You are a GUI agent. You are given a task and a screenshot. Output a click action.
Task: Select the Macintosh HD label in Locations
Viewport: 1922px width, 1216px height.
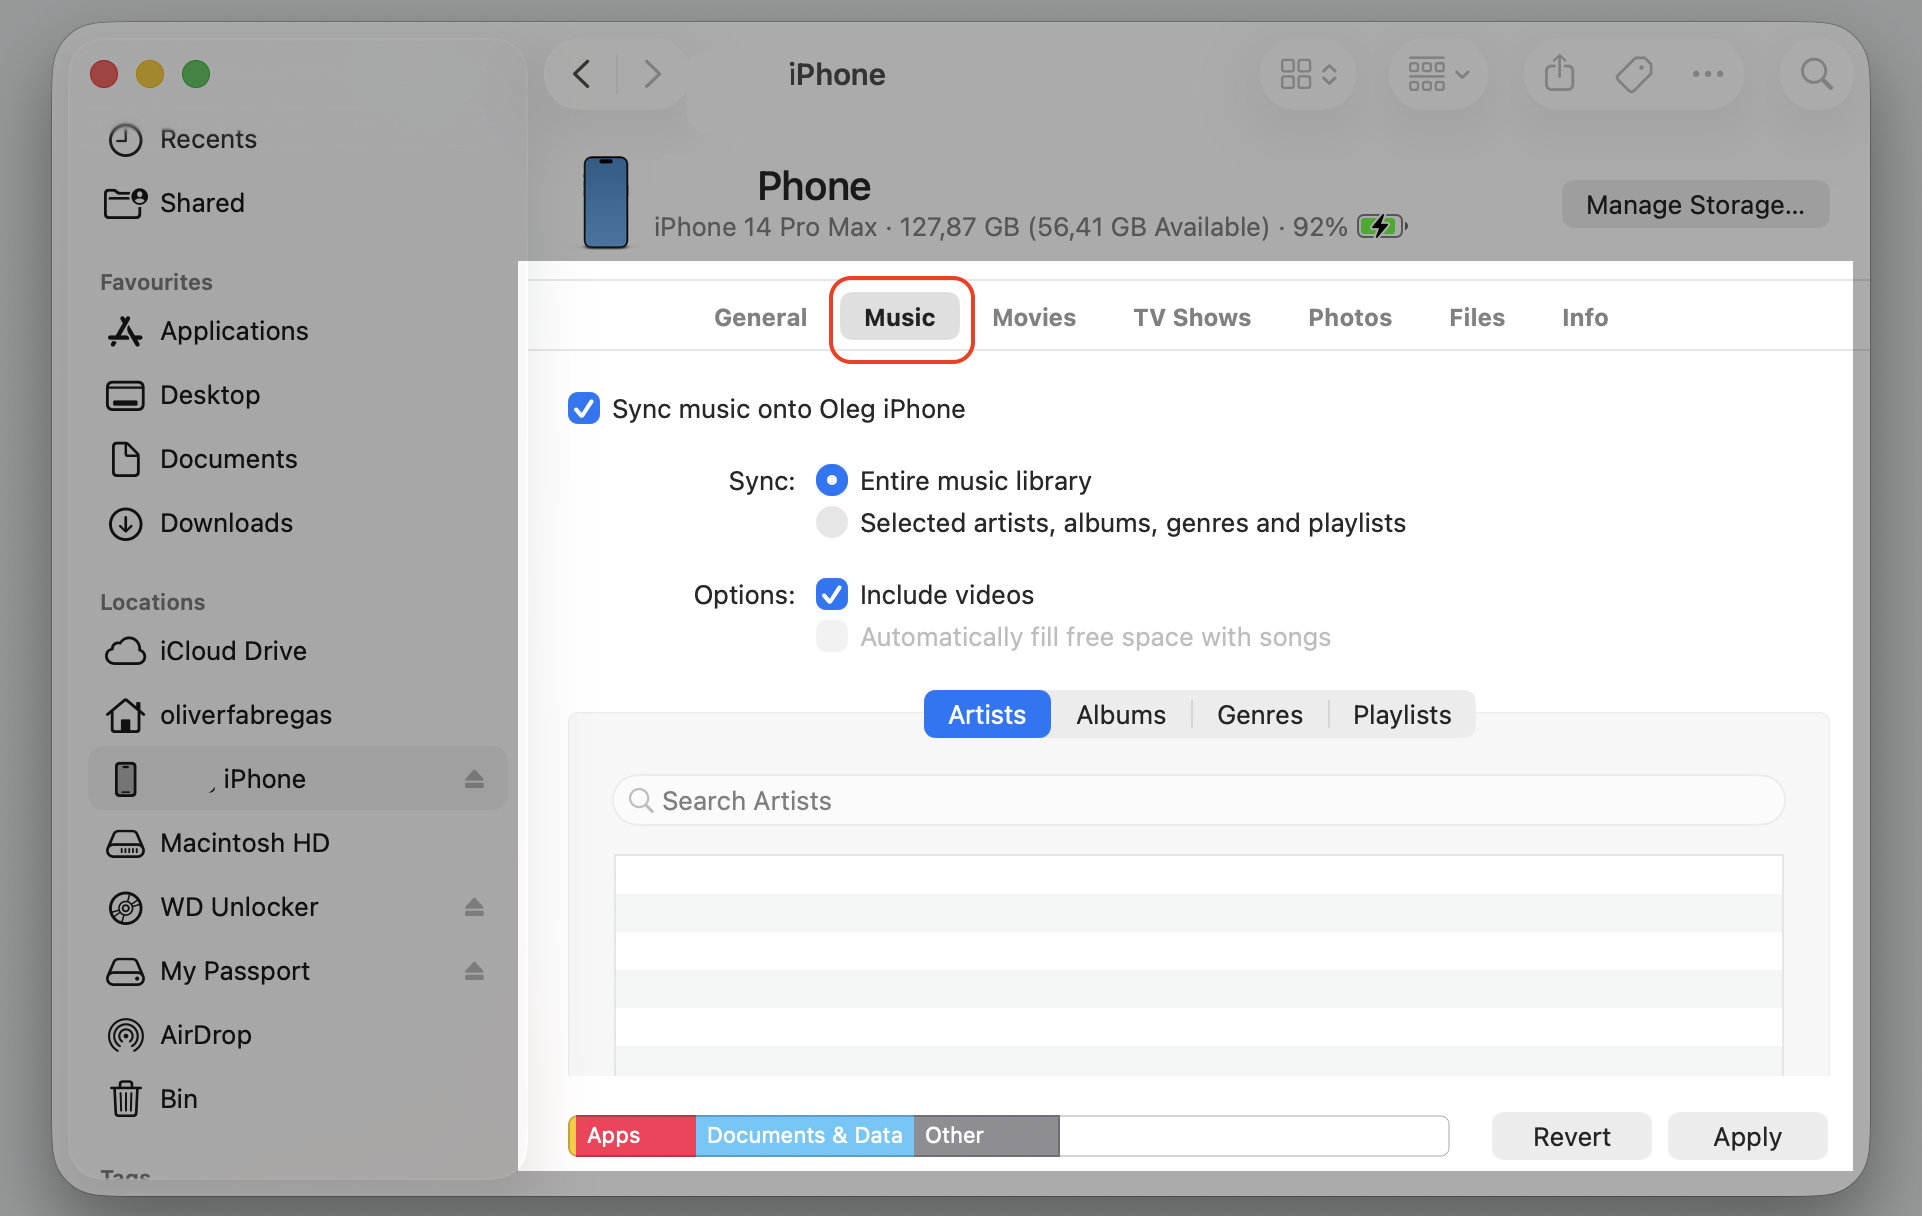click(x=245, y=843)
